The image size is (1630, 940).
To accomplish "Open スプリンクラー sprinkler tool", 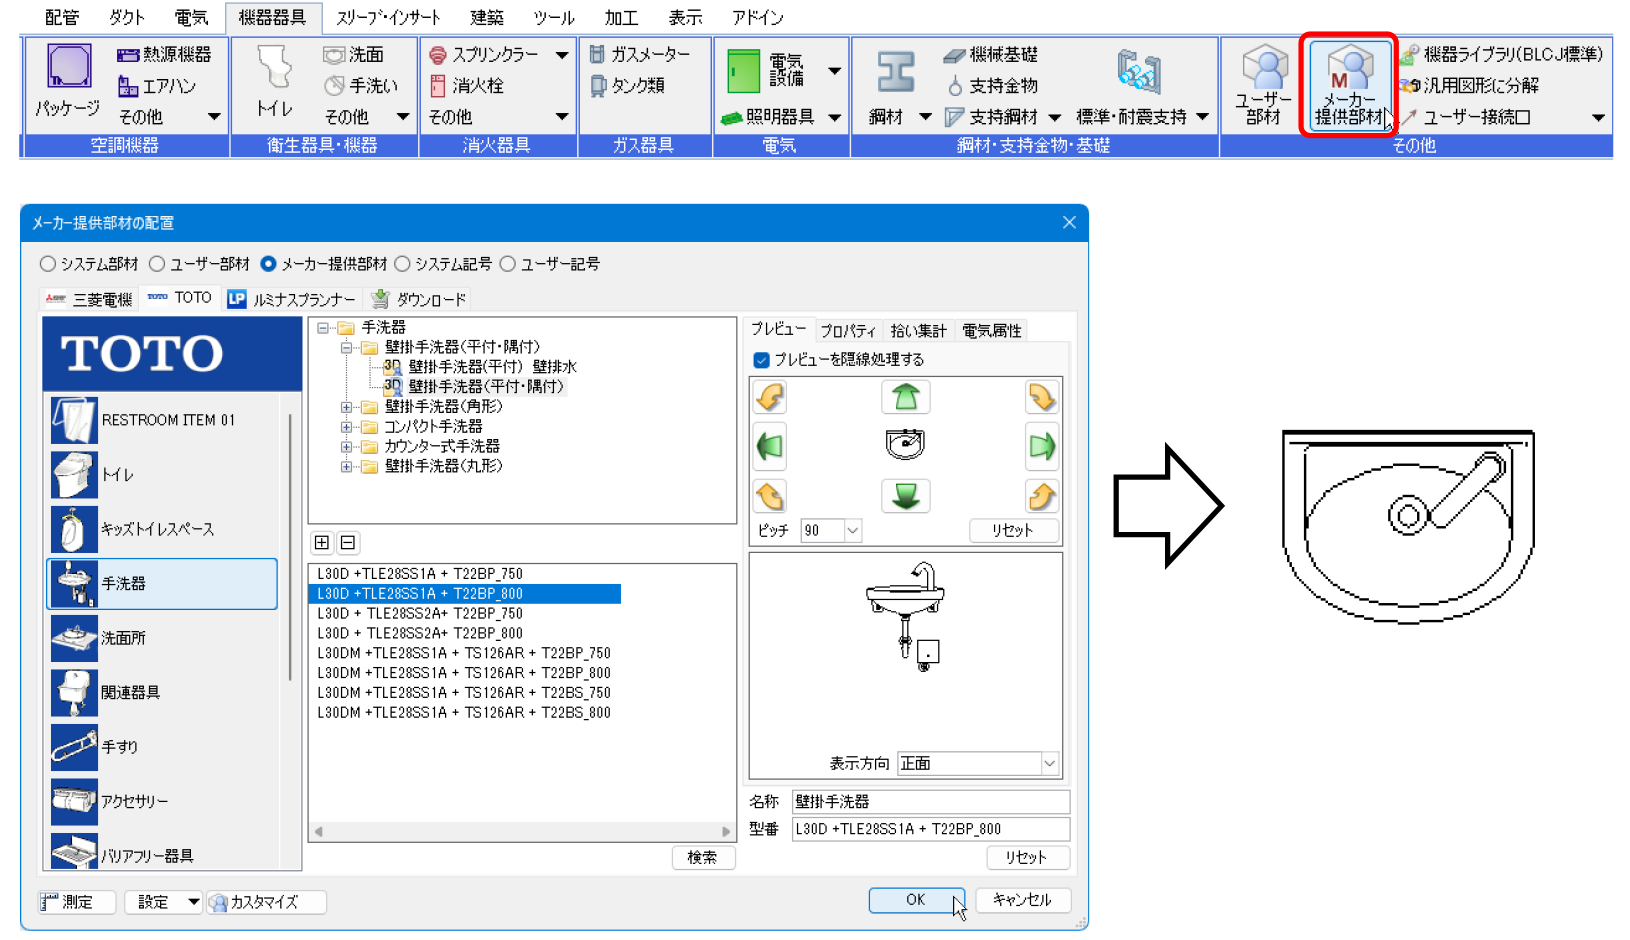I will [484, 54].
